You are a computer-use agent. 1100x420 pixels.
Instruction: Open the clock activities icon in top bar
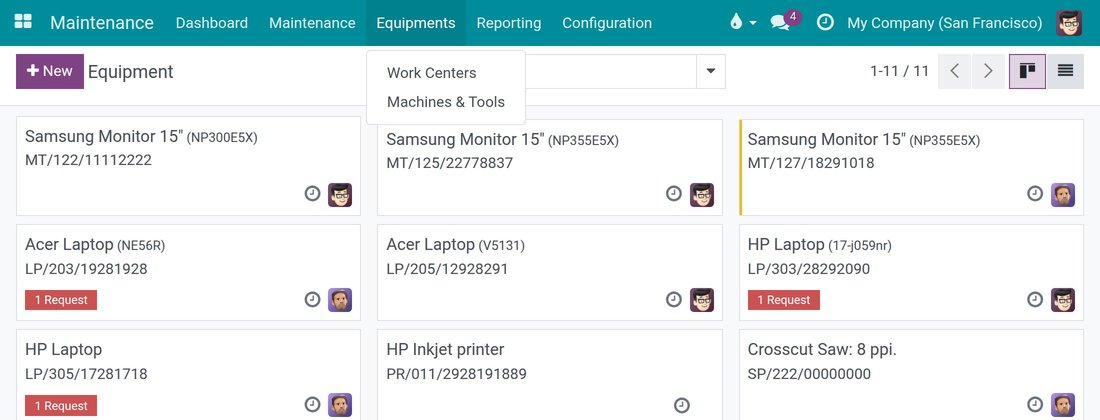tap(826, 22)
